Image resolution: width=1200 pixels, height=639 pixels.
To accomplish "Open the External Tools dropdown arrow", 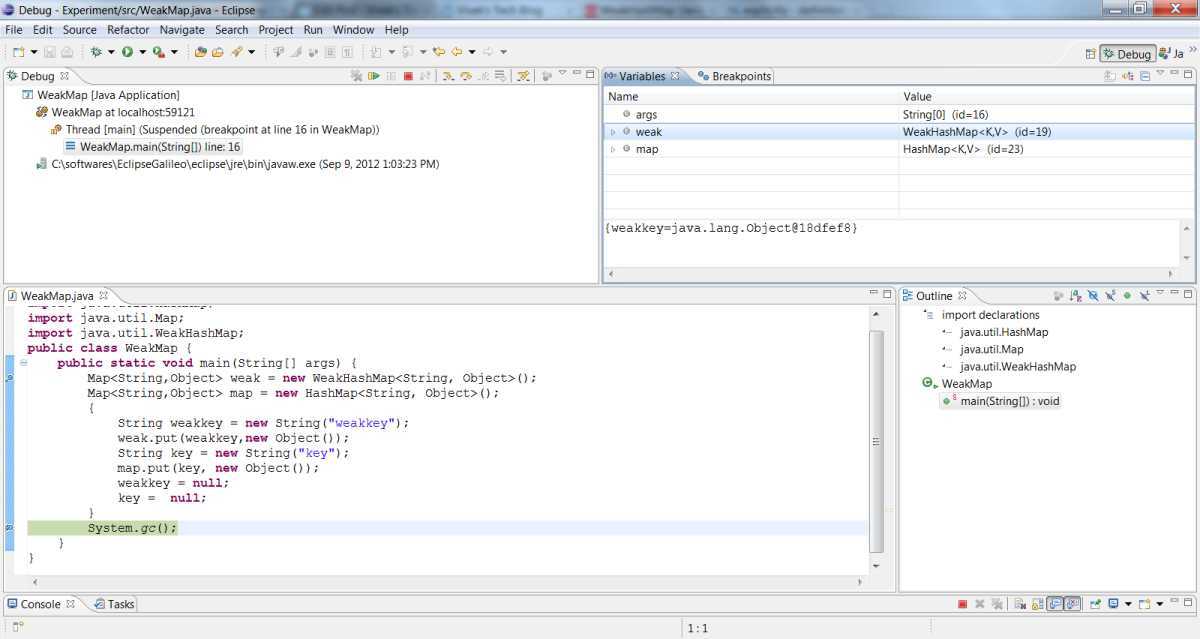I will tap(174, 52).
